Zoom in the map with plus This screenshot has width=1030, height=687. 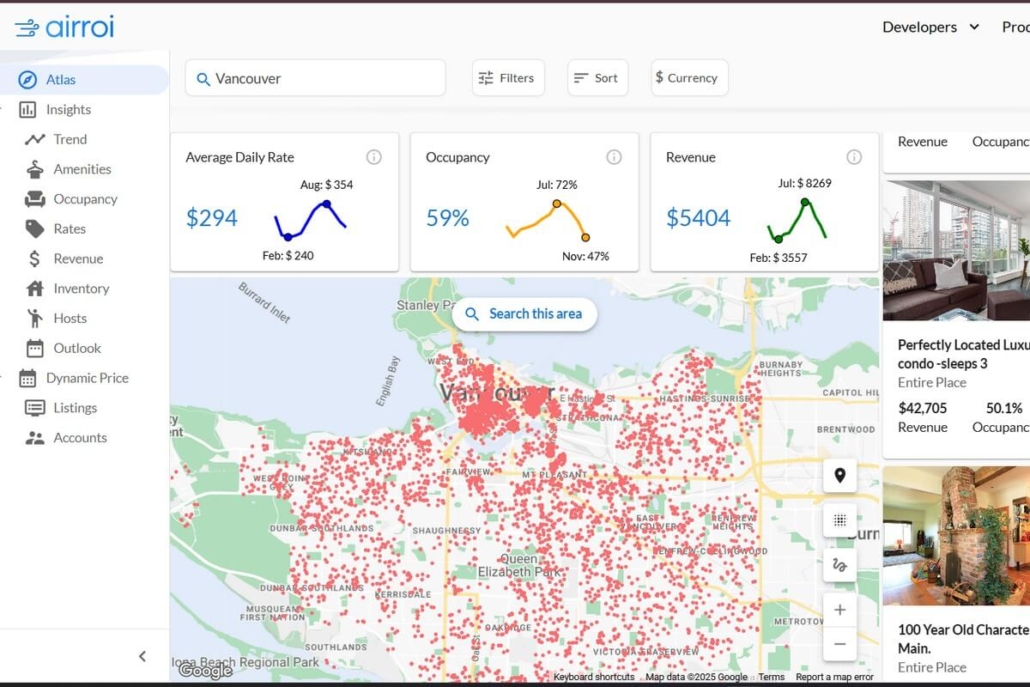point(840,610)
